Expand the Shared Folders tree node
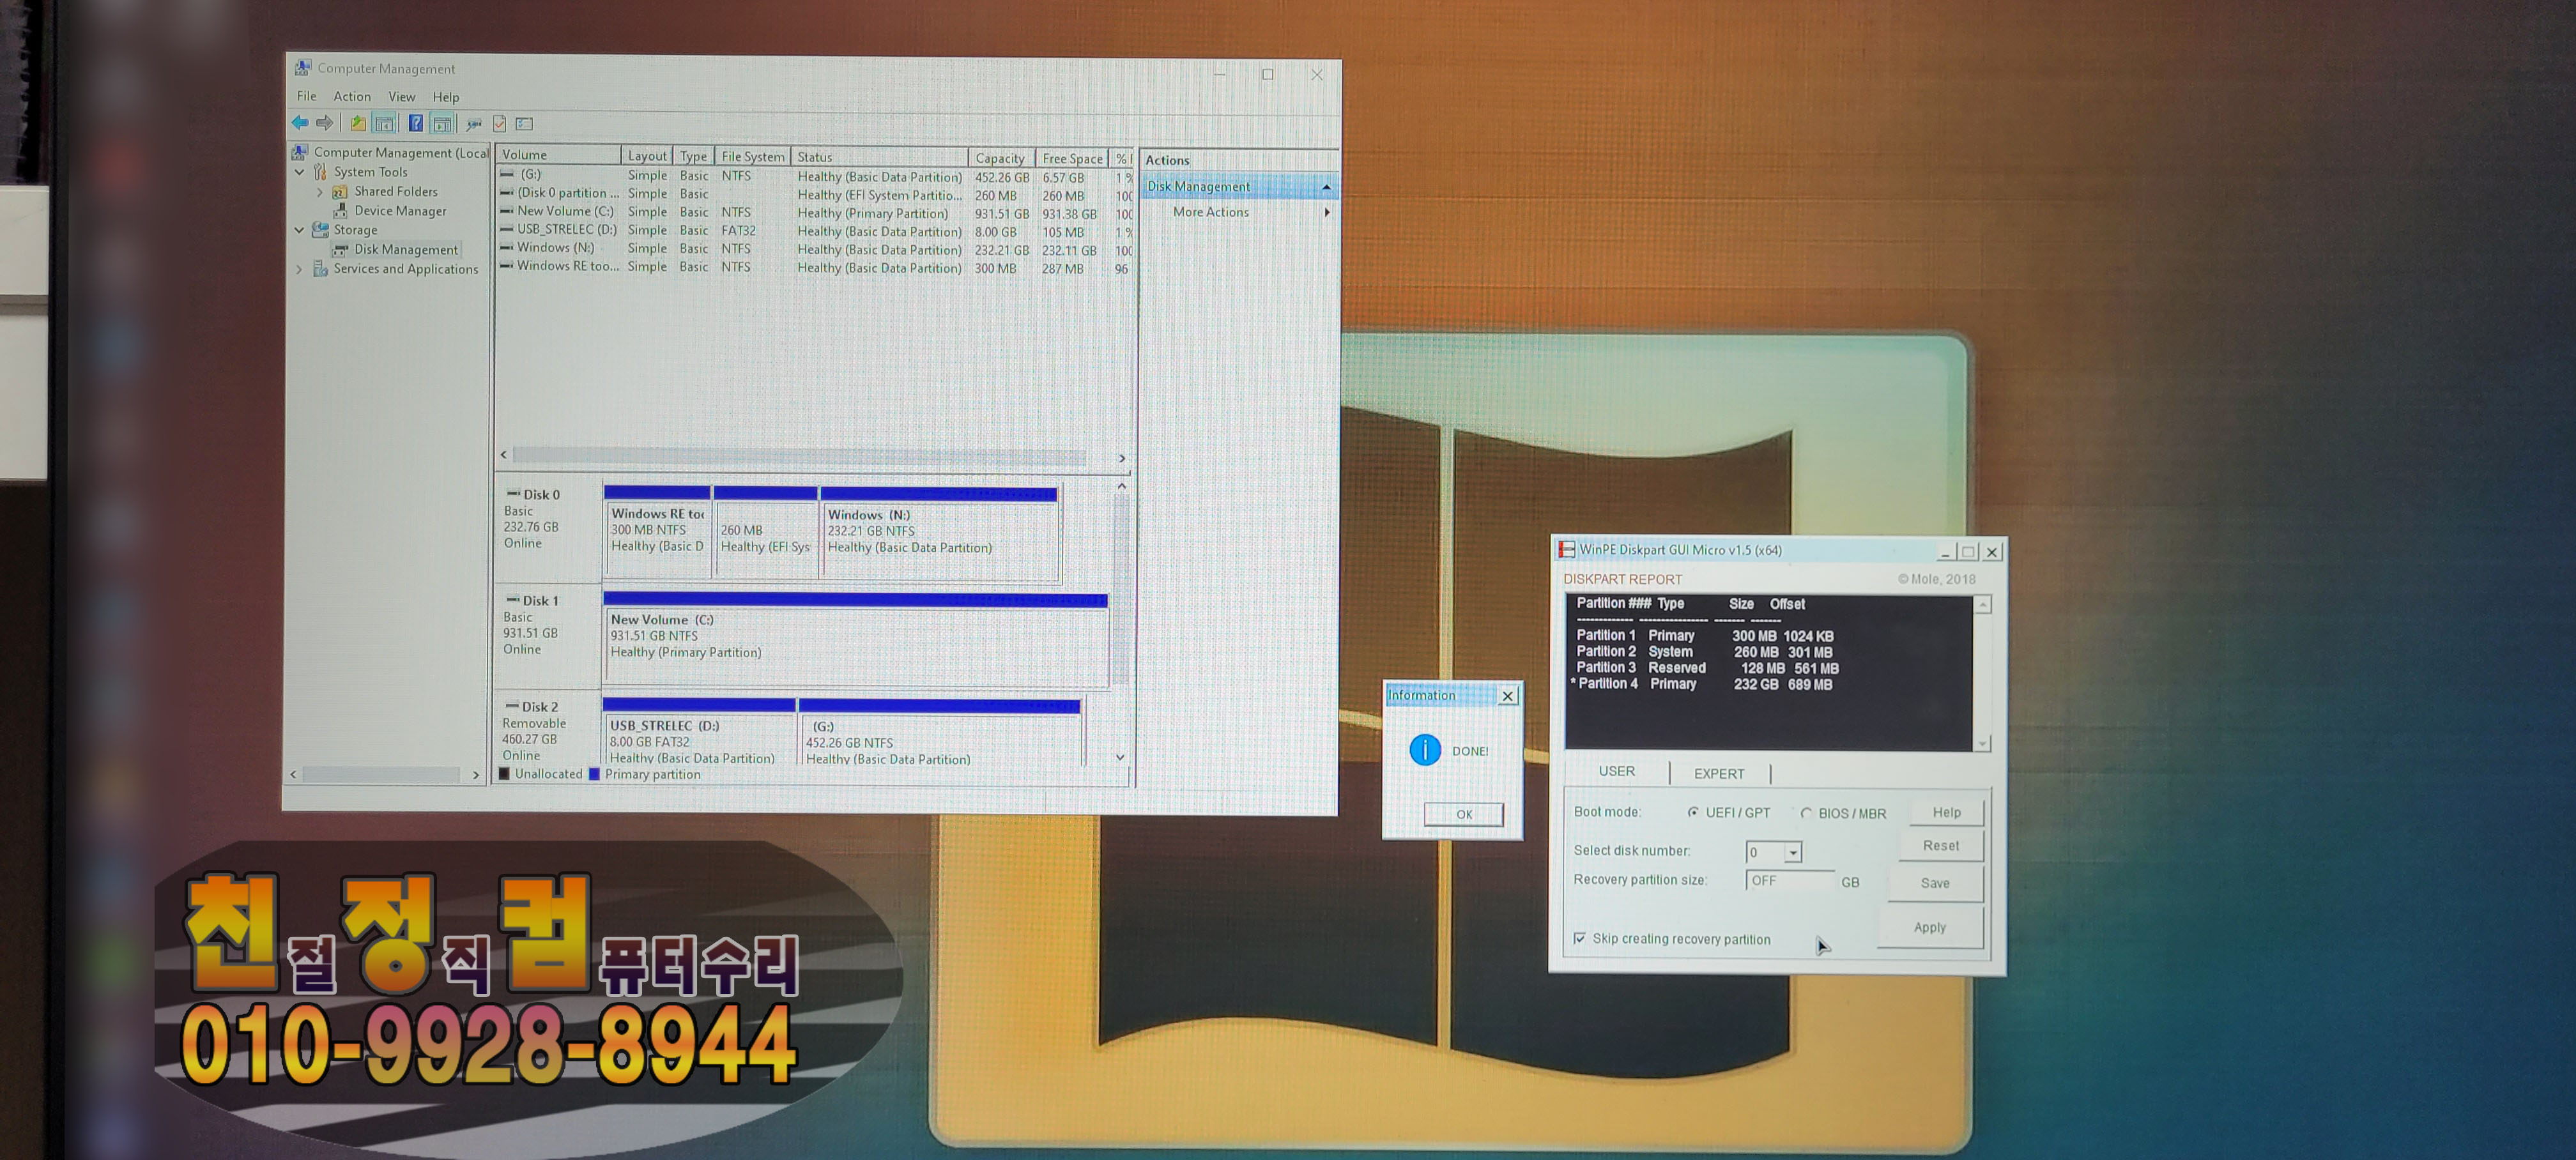 (320, 191)
